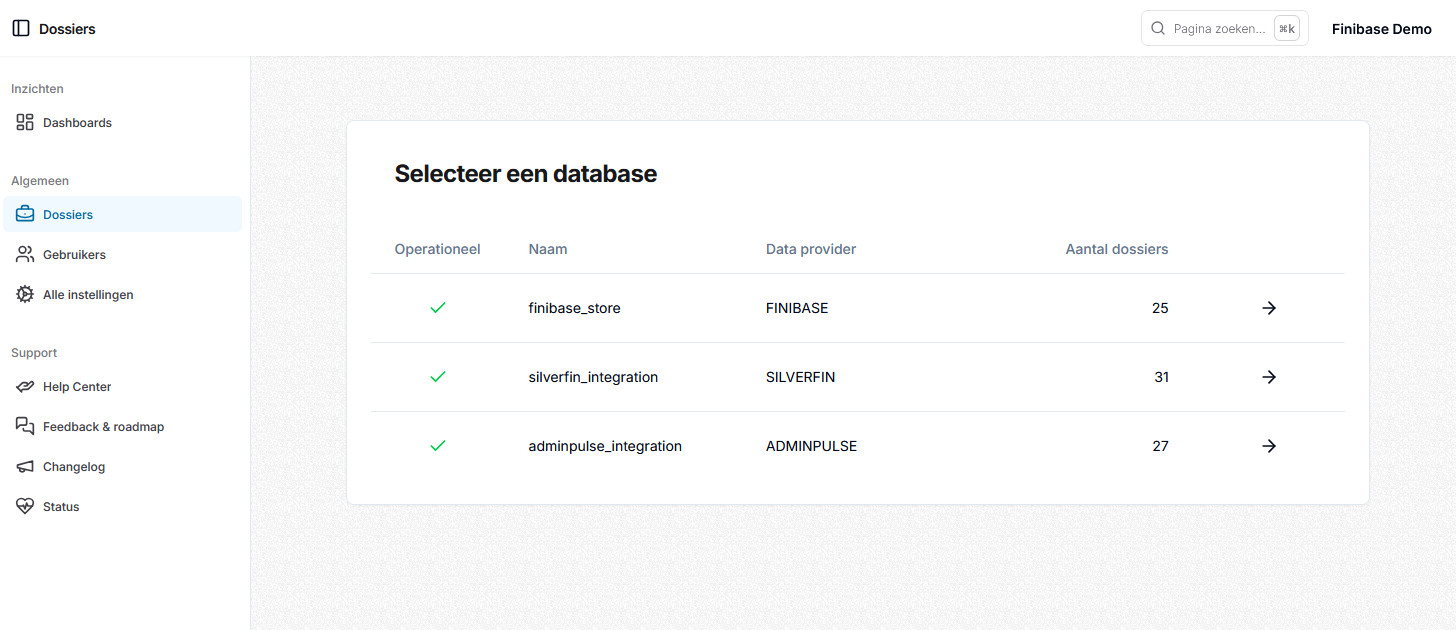Check the Status page
This screenshot has width=1456, height=630.
click(x=122, y=506)
